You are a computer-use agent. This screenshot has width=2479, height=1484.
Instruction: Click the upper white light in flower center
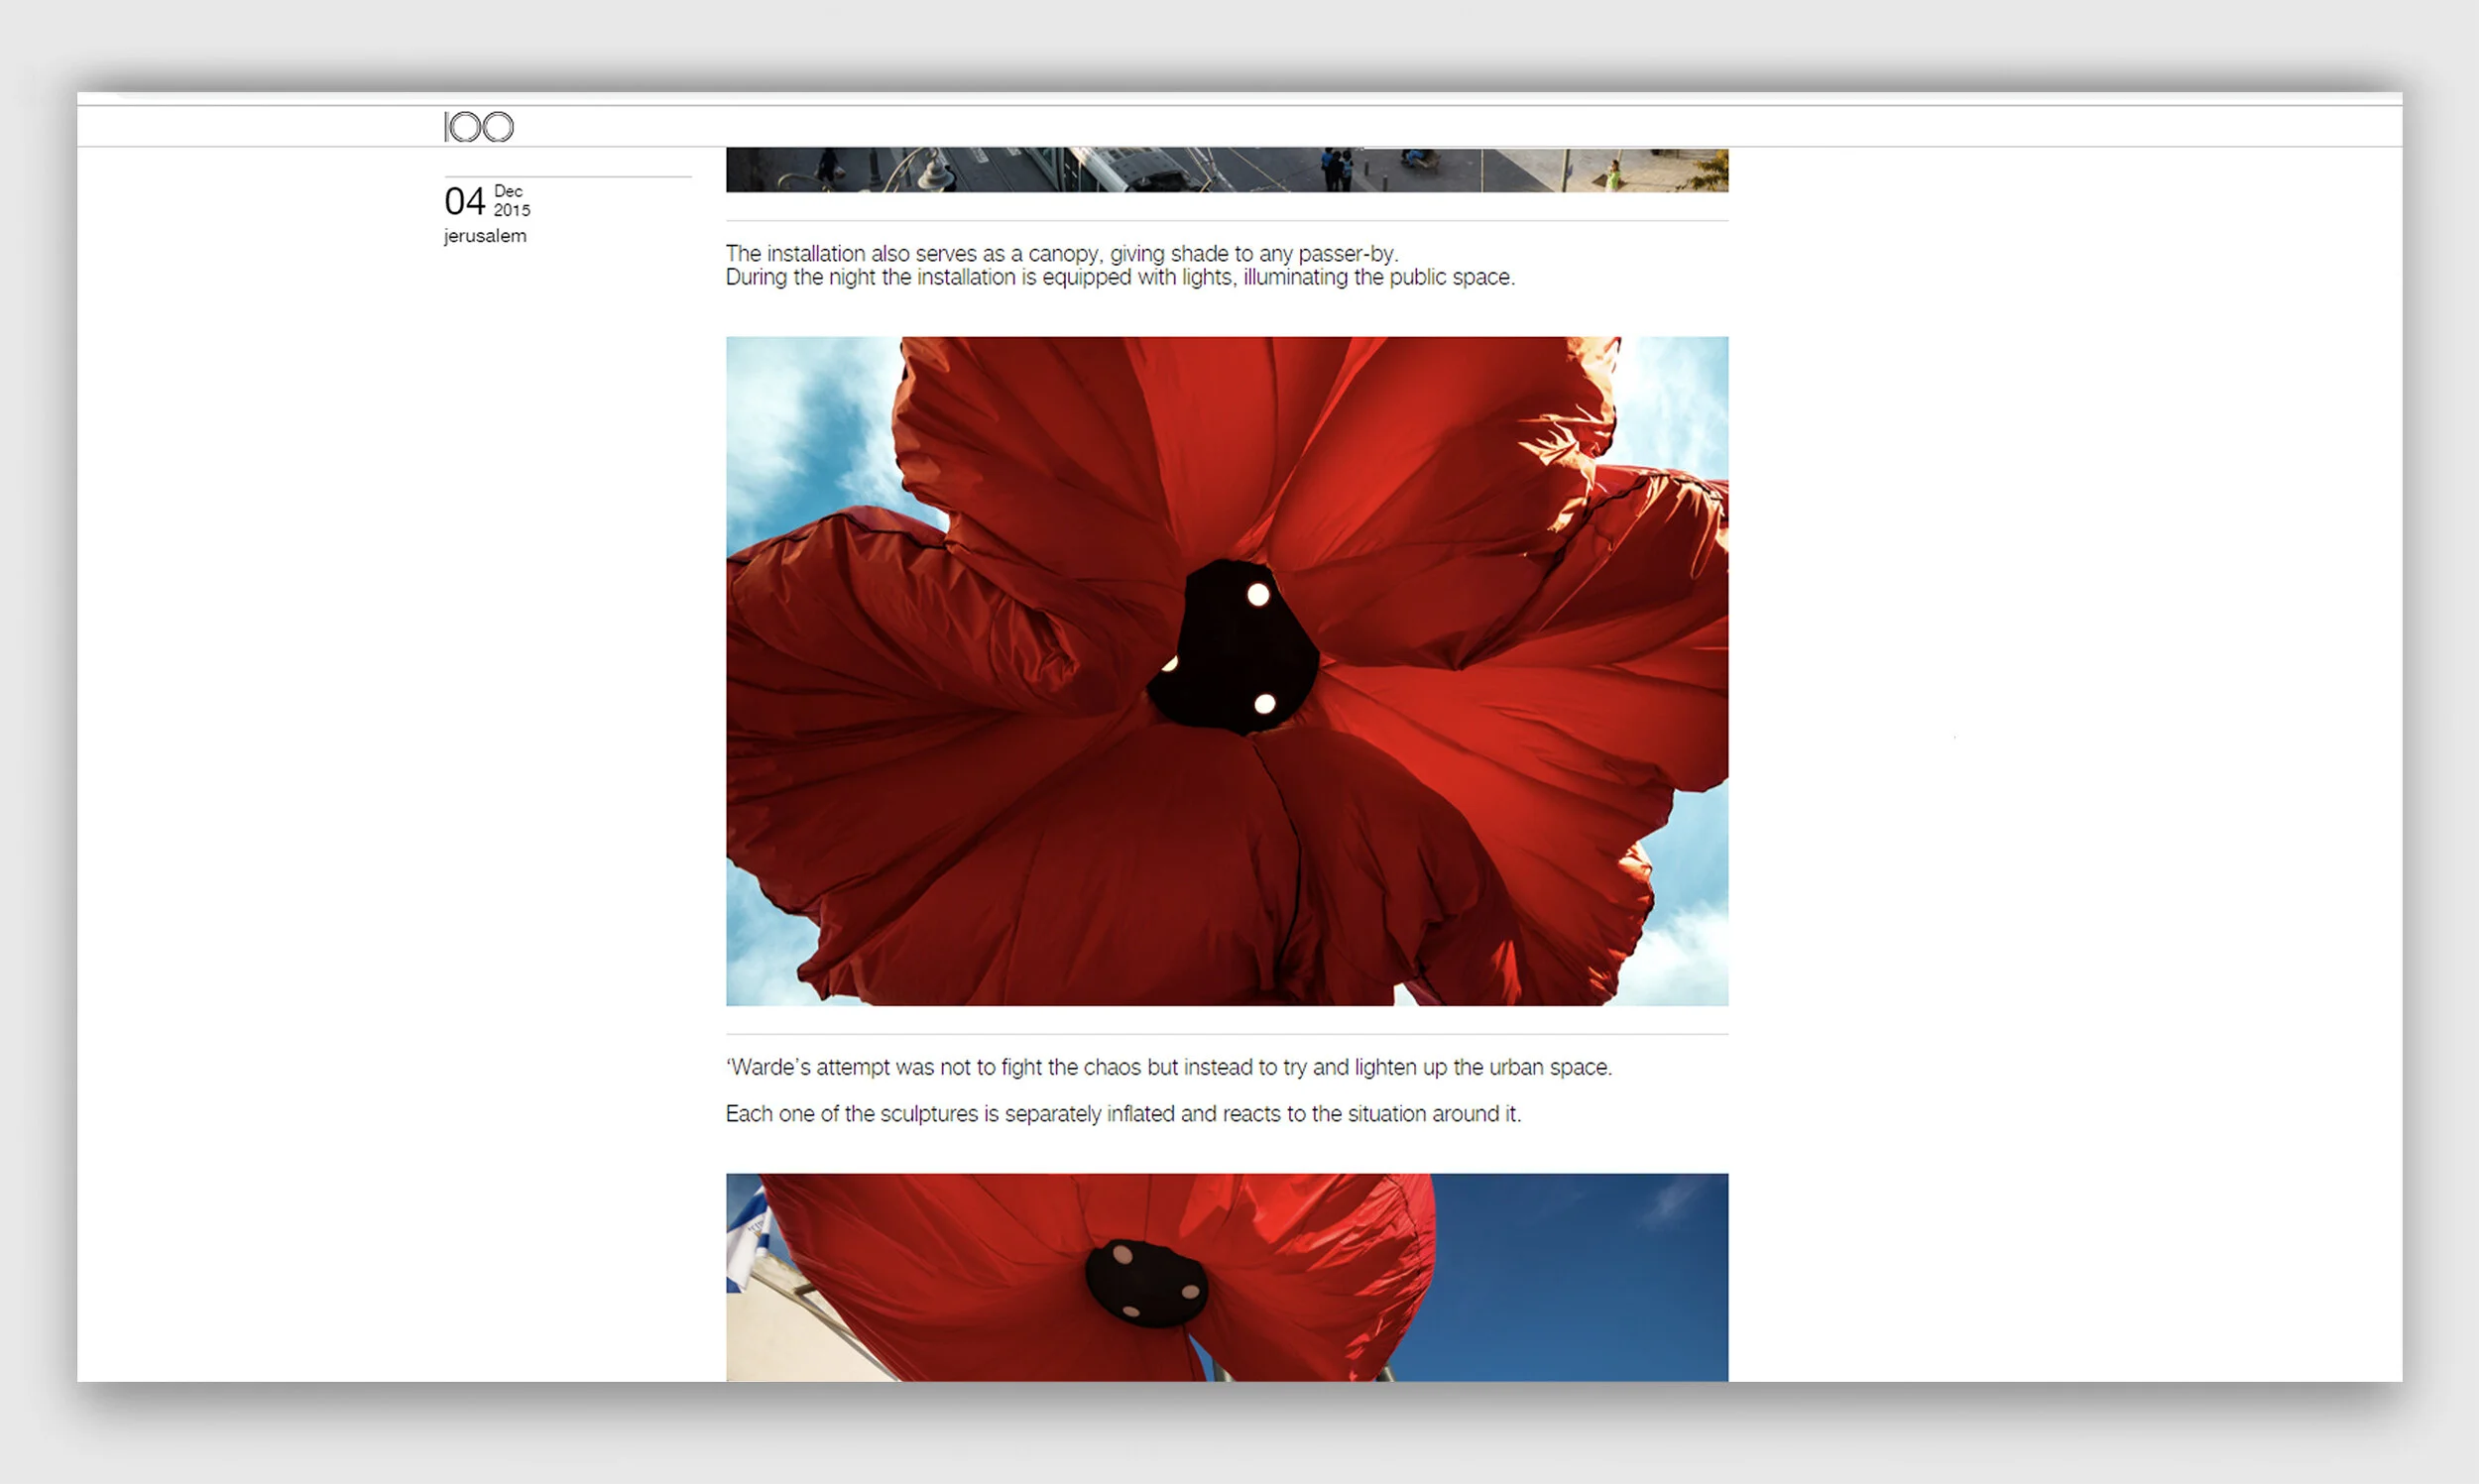click(1258, 595)
